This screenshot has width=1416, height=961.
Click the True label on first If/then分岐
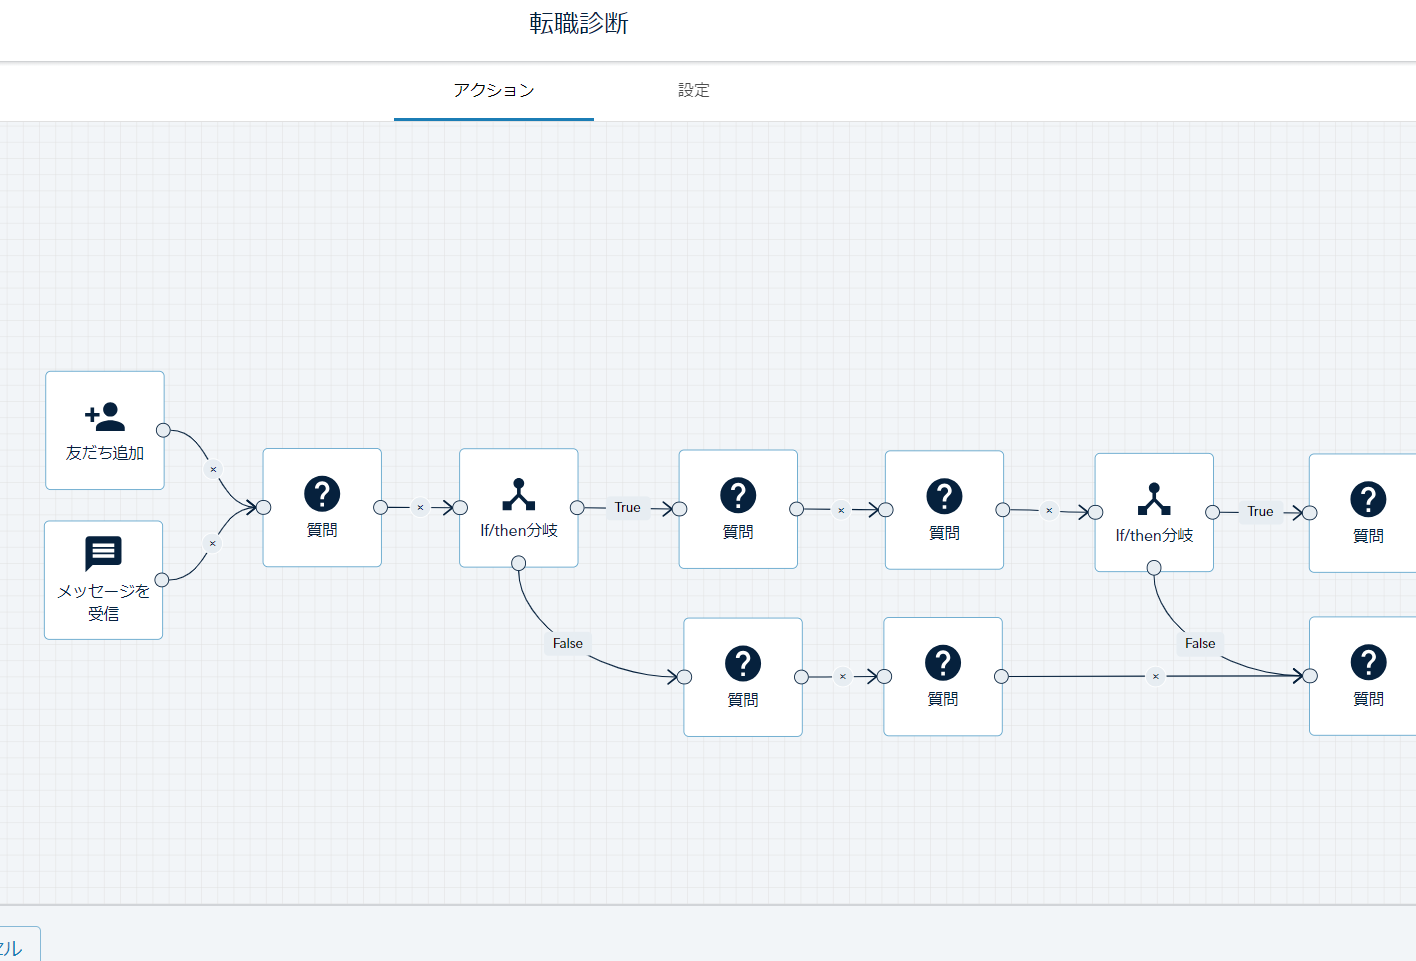coord(627,507)
